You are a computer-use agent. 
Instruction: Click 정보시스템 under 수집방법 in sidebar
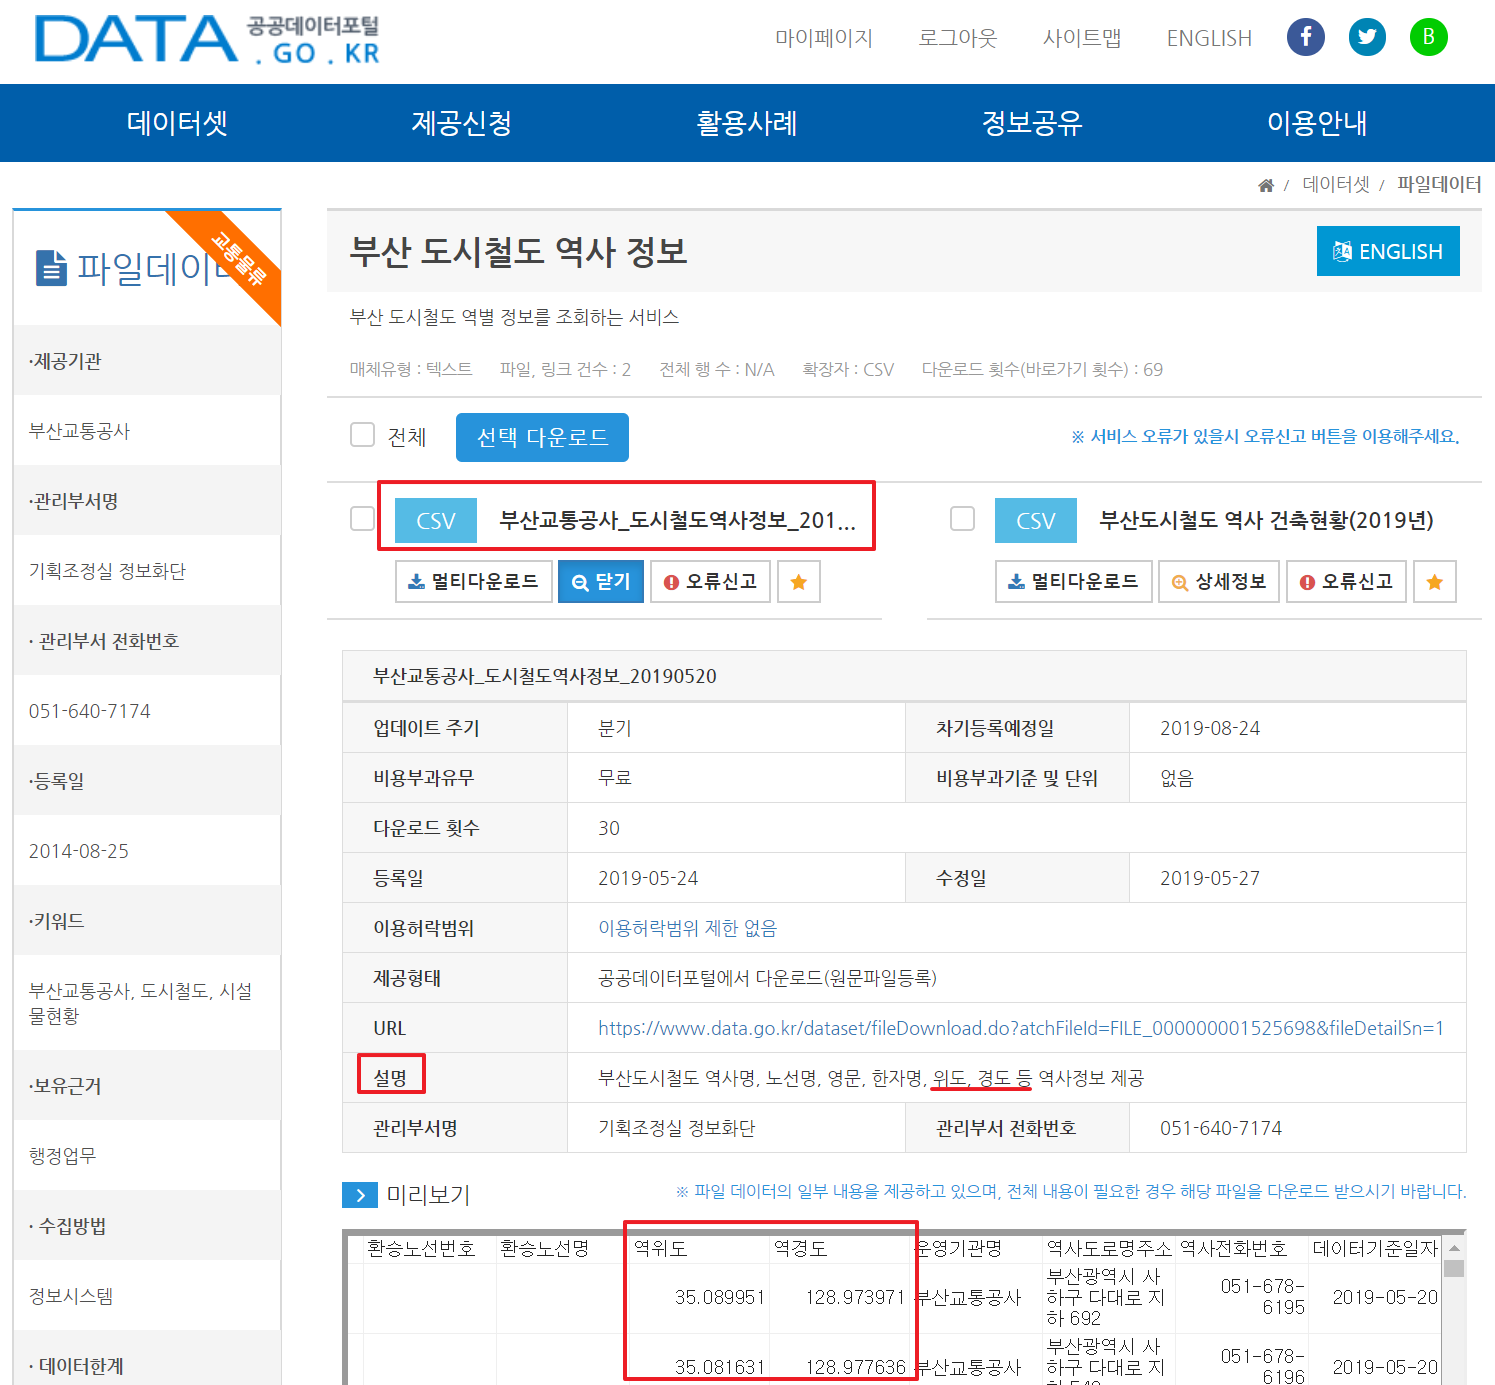(x=71, y=1296)
